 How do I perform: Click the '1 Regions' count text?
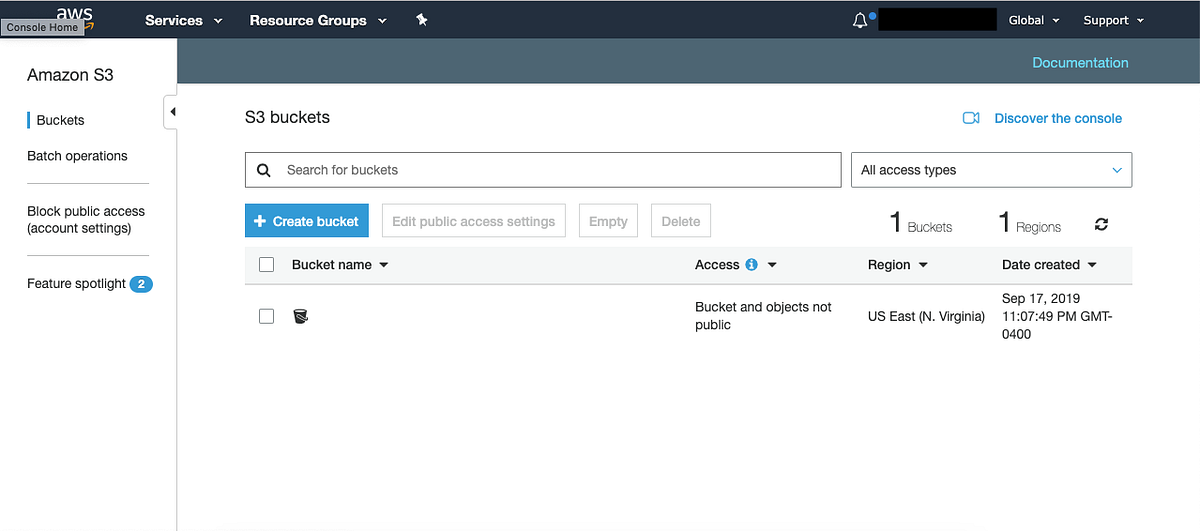[x=1030, y=223]
